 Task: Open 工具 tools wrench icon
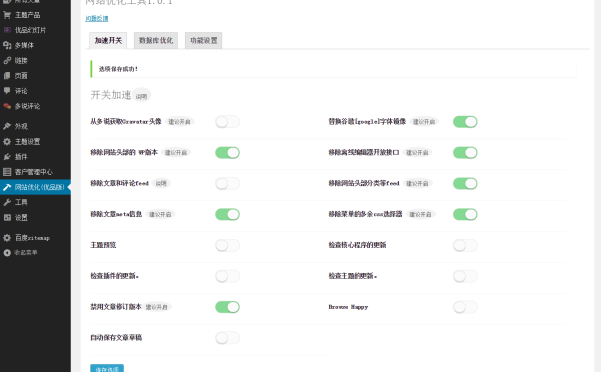coord(7,202)
